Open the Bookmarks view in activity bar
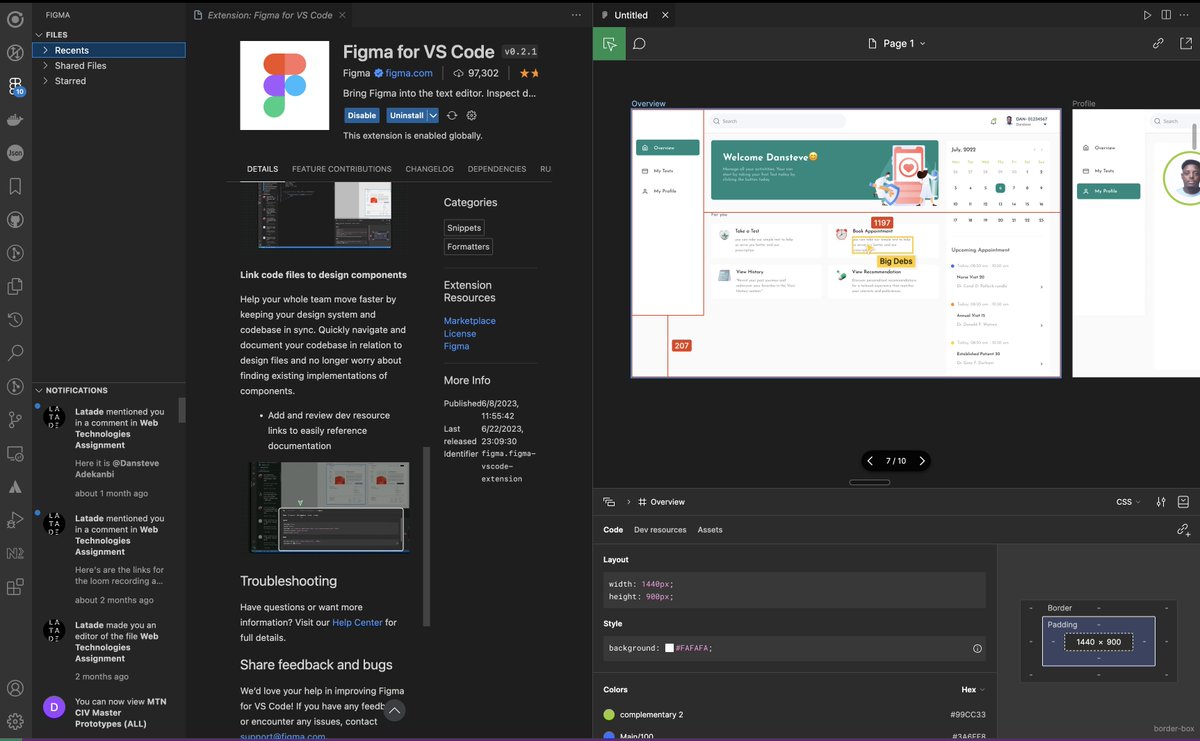The width and height of the screenshot is (1200, 741). tap(15, 186)
